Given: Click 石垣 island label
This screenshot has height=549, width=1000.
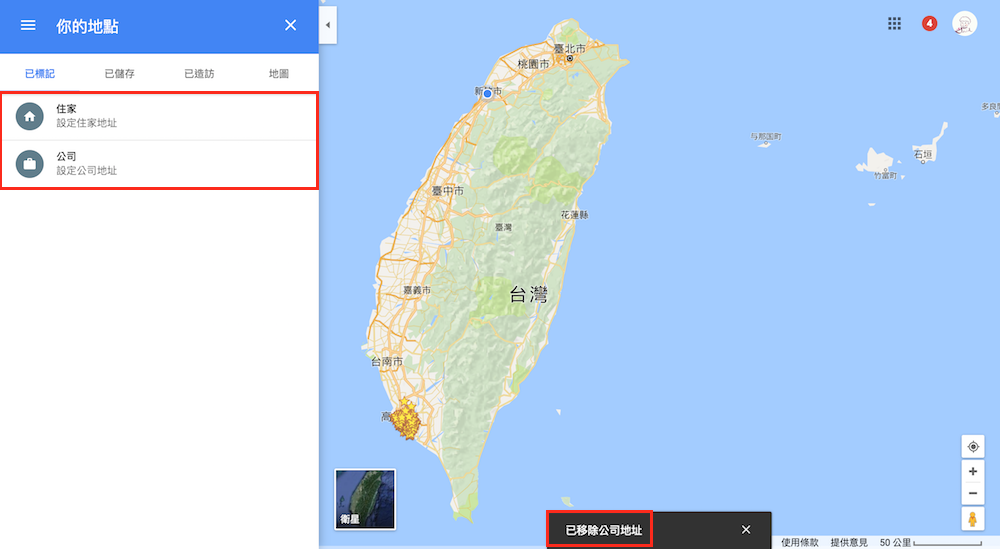Looking at the screenshot, I should (x=923, y=154).
